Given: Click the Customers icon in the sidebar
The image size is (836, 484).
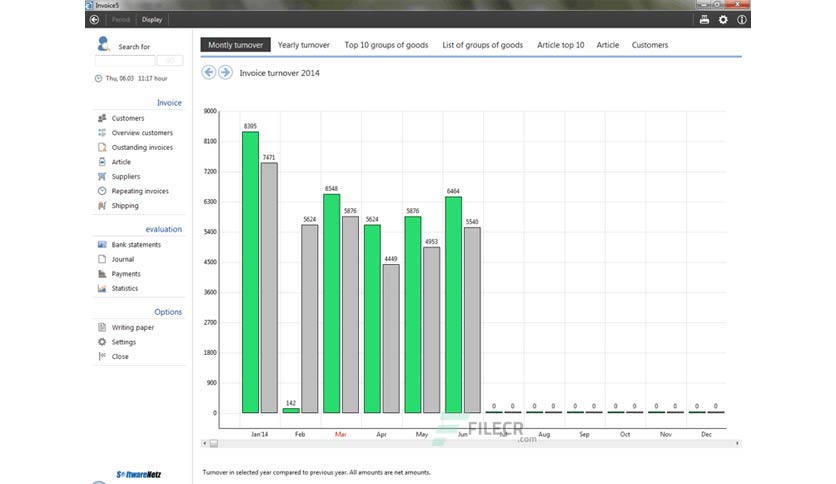Looking at the screenshot, I should (102, 118).
